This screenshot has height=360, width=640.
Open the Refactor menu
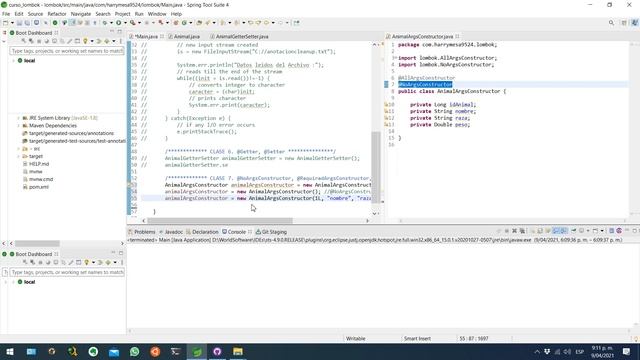57,14
